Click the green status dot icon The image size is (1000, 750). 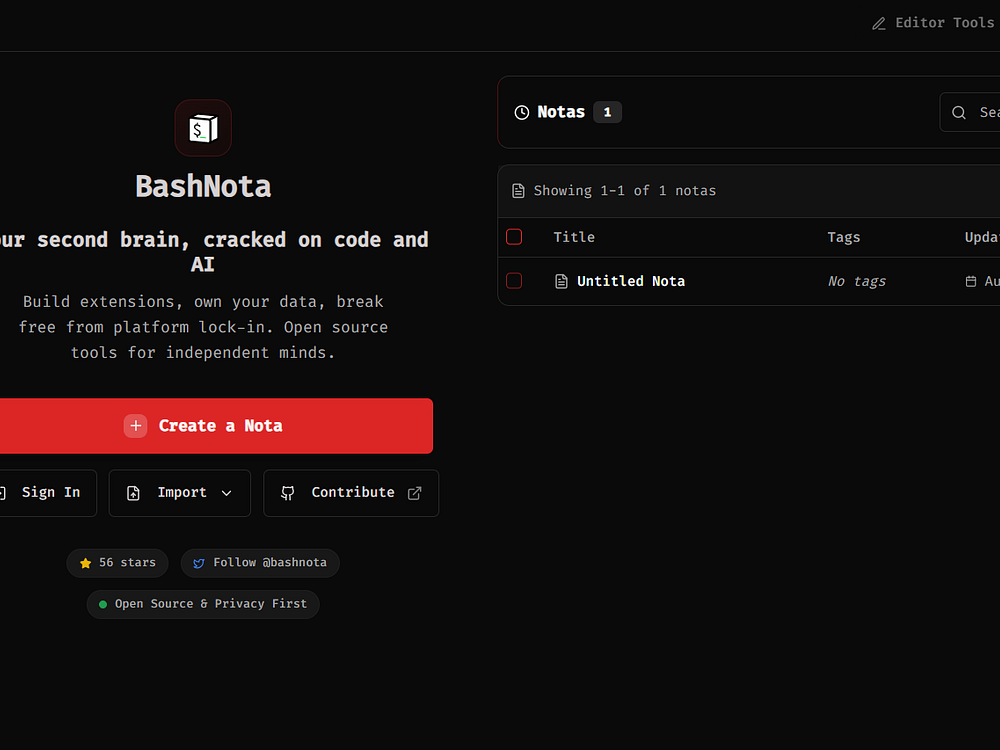103,605
